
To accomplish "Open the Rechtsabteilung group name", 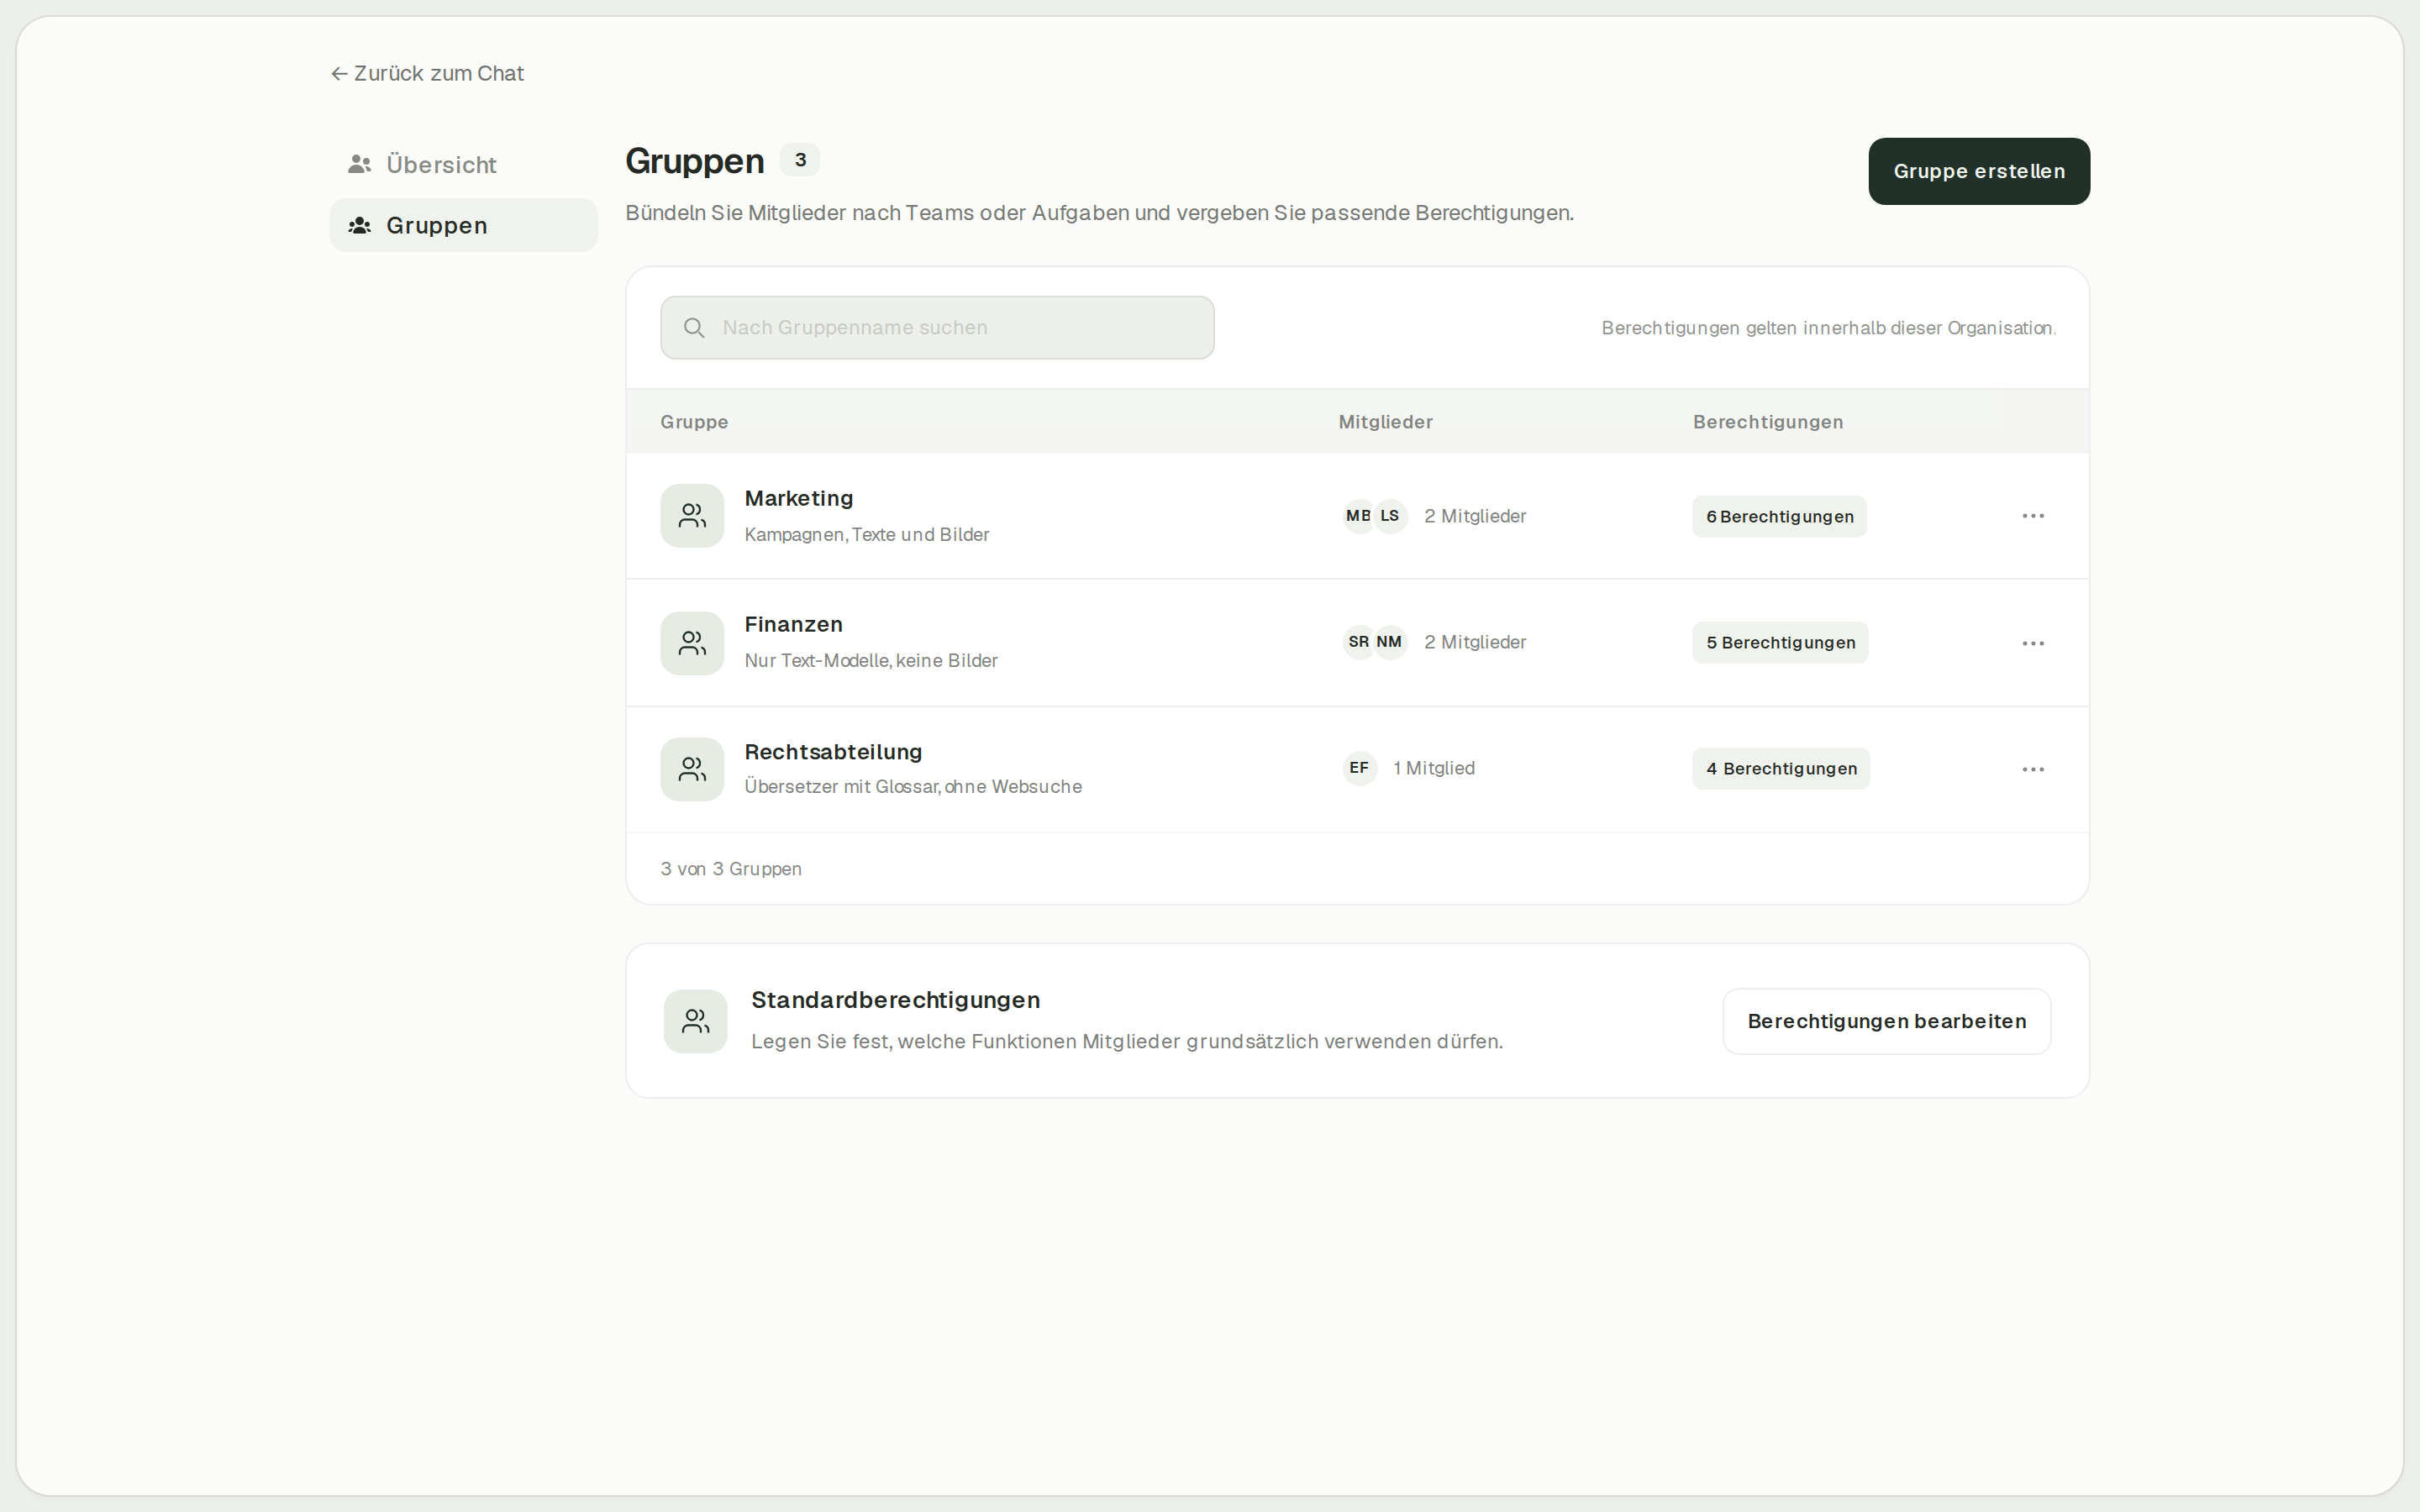I will point(834,751).
